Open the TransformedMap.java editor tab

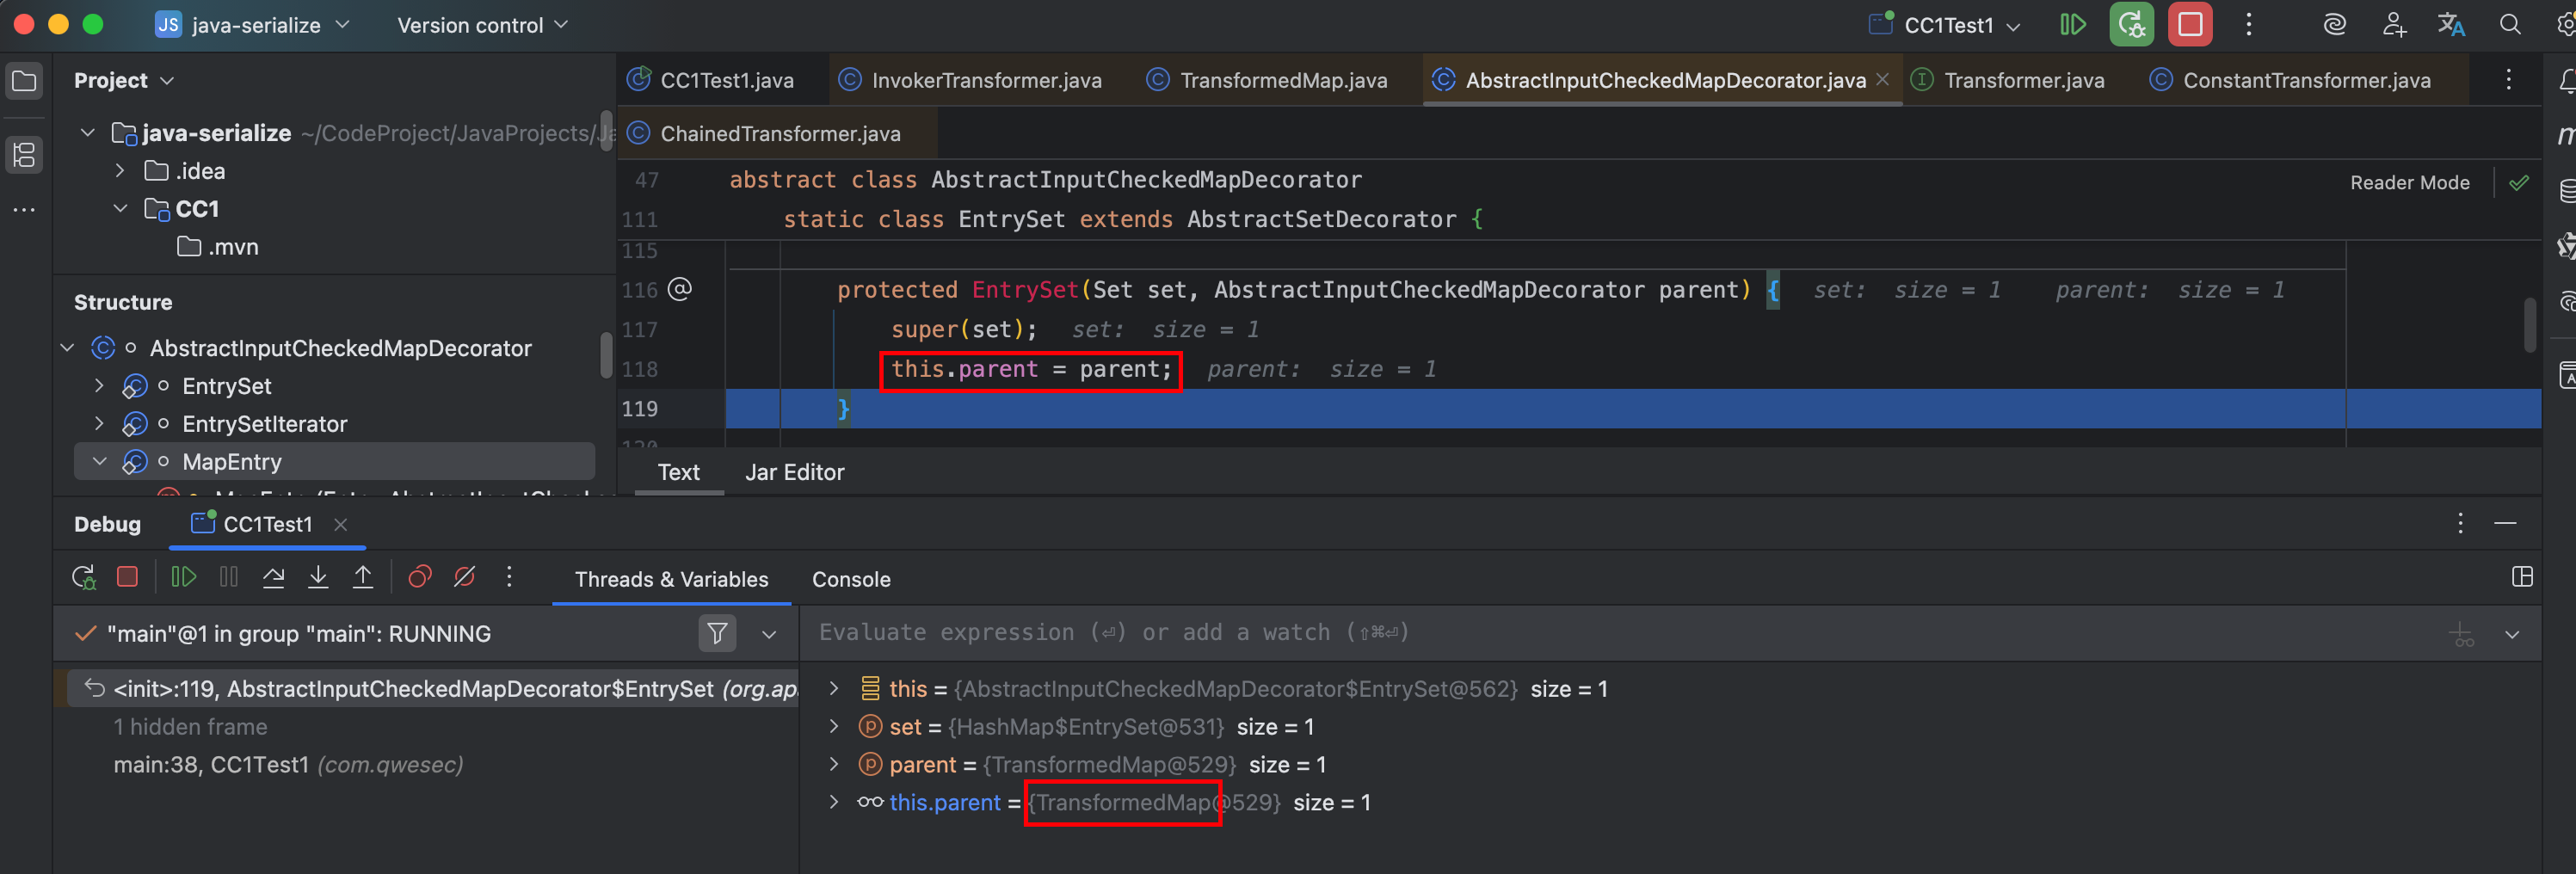pyautogui.click(x=1282, y=80)
